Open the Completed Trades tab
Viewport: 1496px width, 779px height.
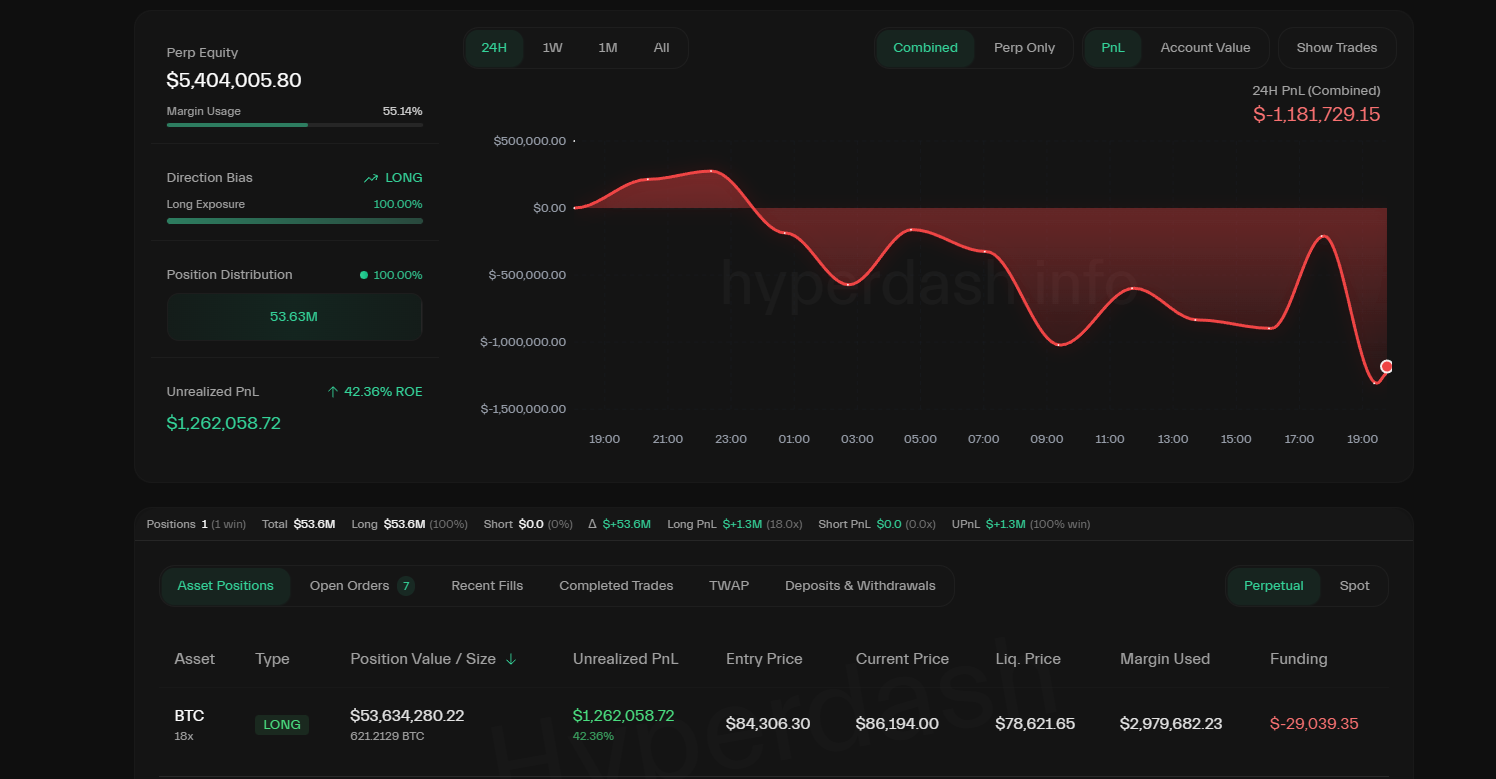click(616, 586)
